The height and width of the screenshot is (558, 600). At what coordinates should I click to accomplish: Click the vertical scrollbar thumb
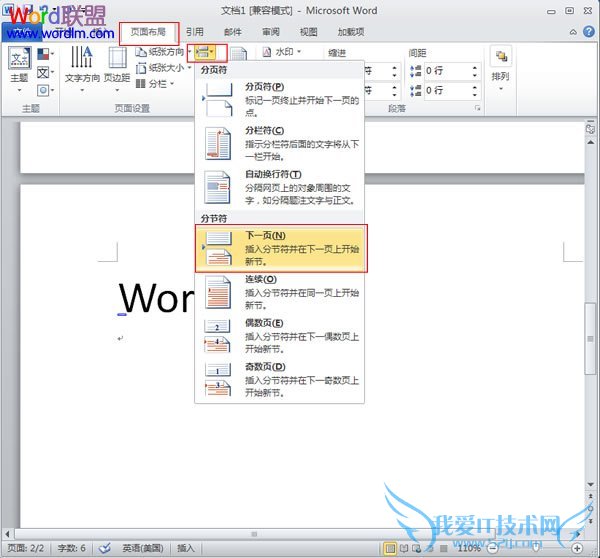[590, 338]
